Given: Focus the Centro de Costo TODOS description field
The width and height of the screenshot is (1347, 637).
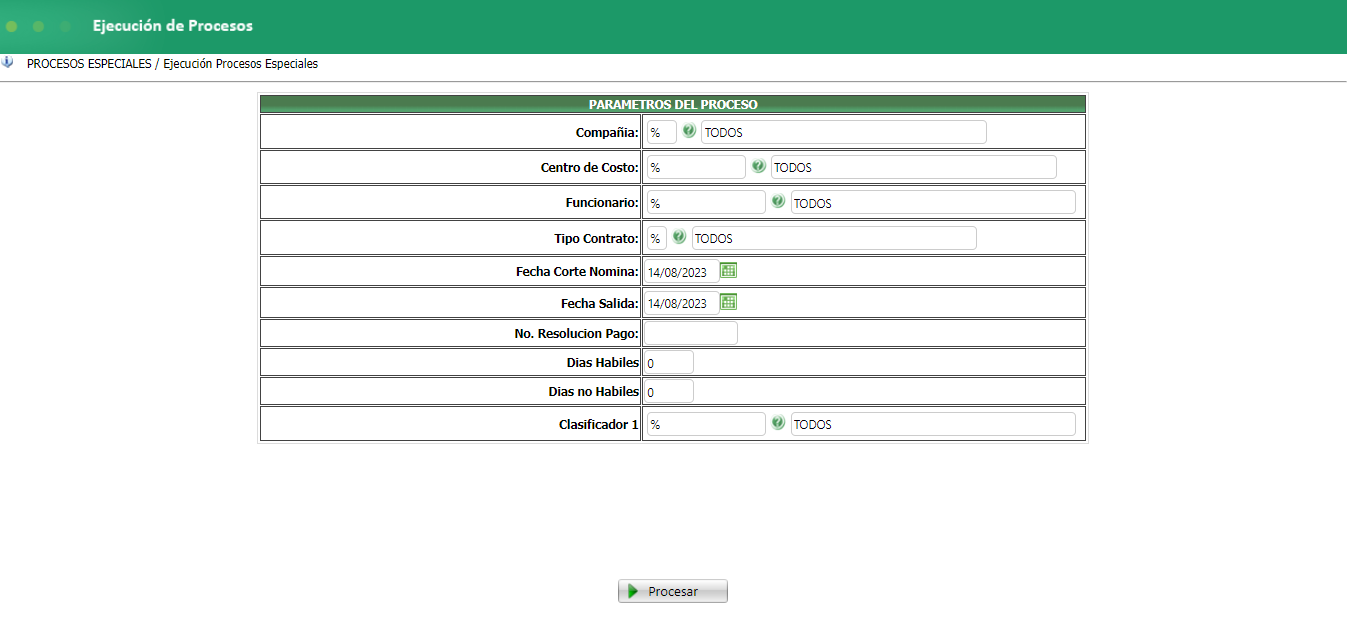Looking at the screenshot, I should [x=913, y=167].
